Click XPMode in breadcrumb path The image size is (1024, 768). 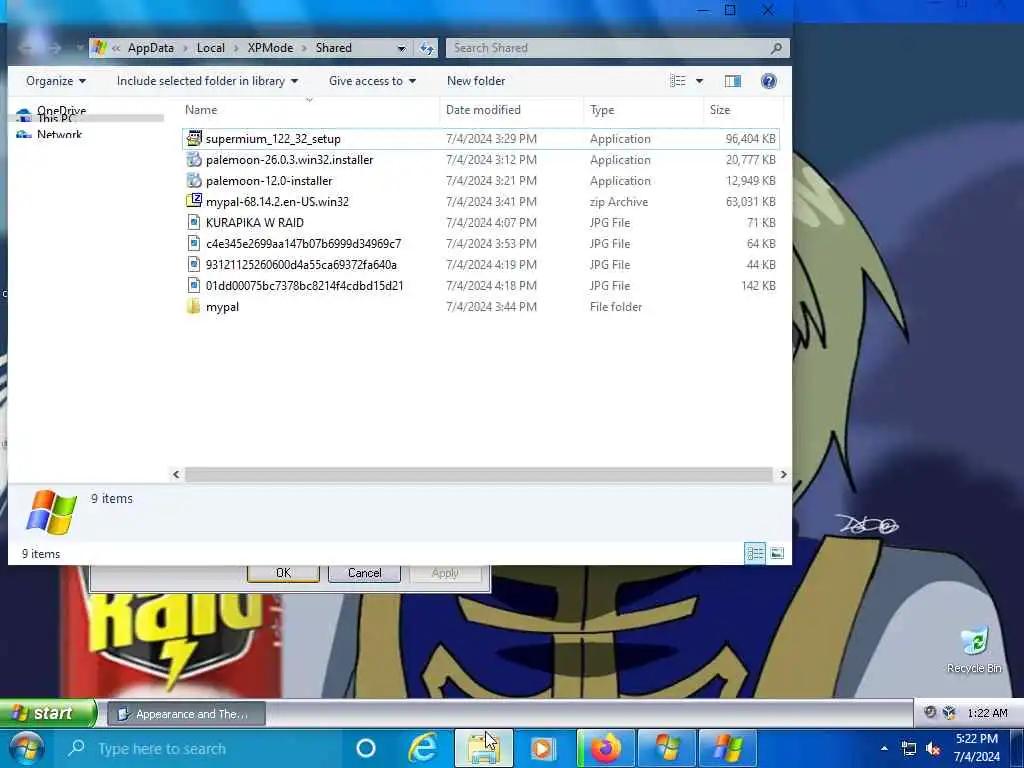click(x=270, y=48)
